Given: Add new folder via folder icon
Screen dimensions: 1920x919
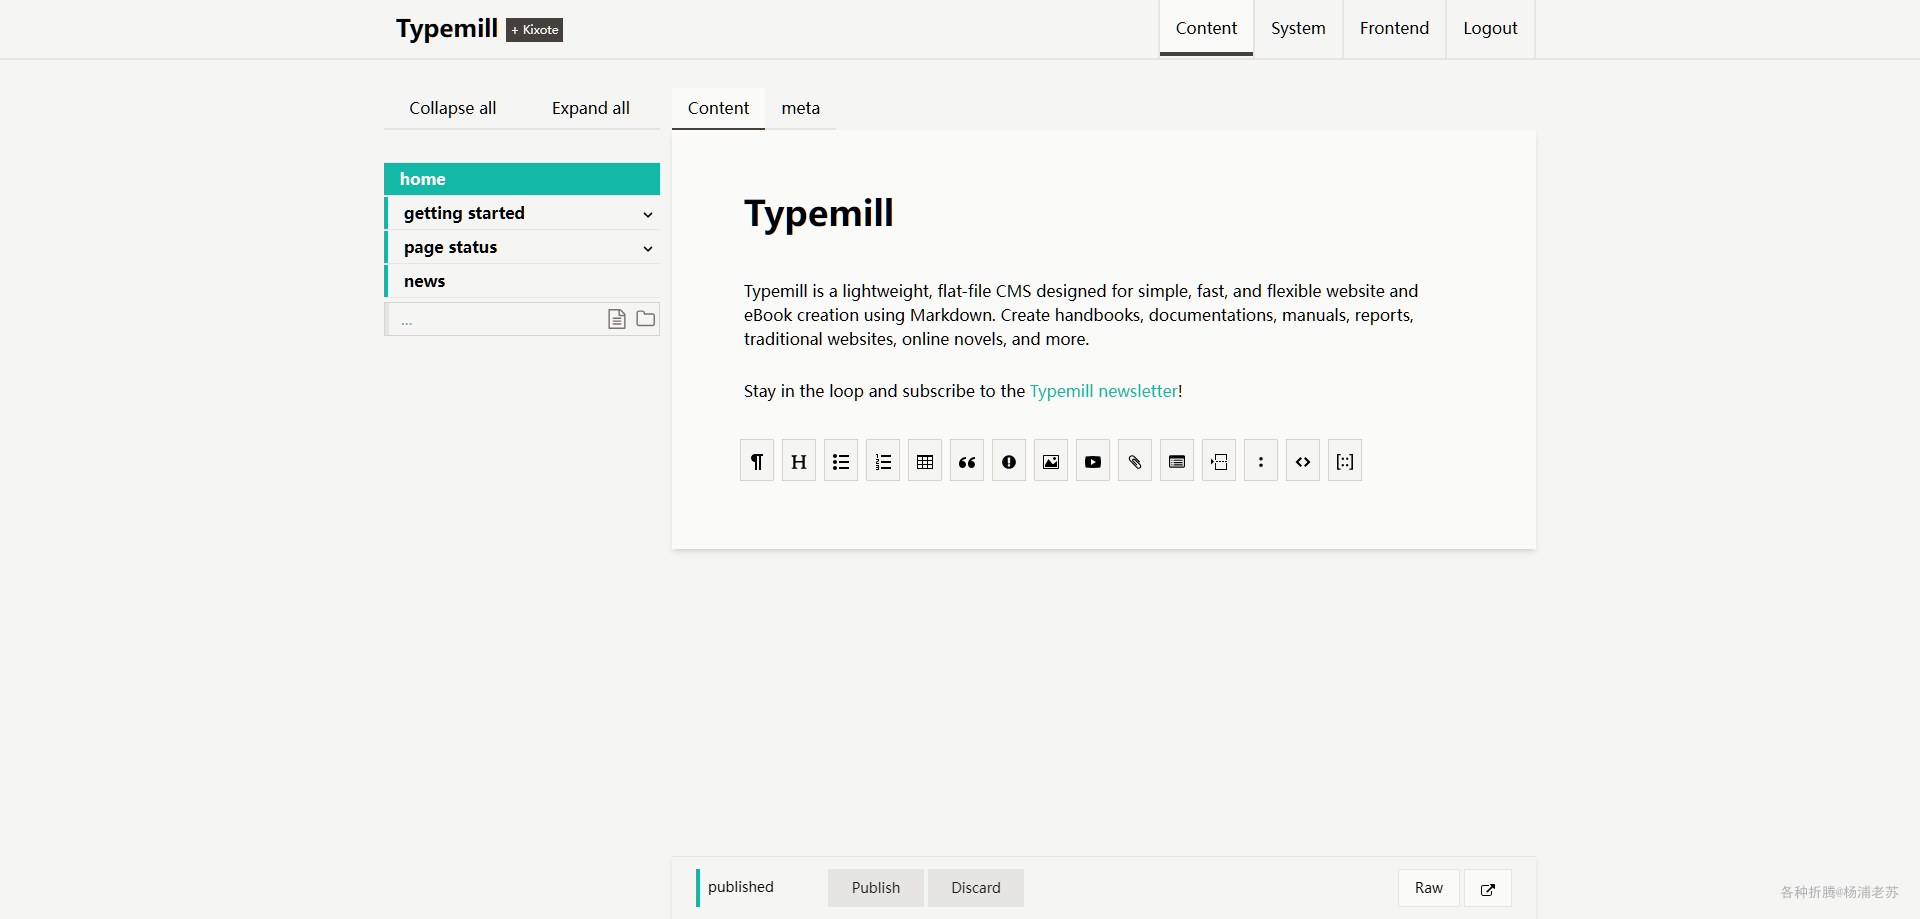Looking at the screenshot, I should coord(646,319).
